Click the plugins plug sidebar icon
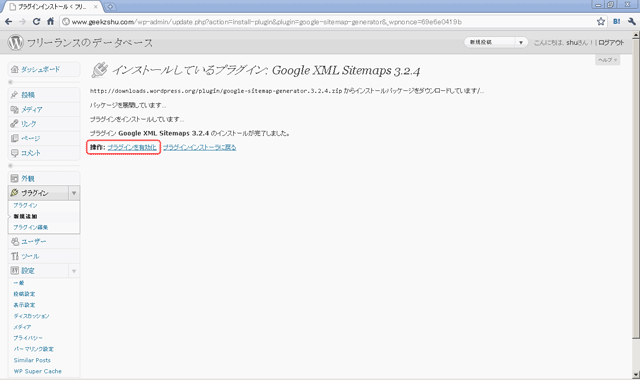 [15, 193]
